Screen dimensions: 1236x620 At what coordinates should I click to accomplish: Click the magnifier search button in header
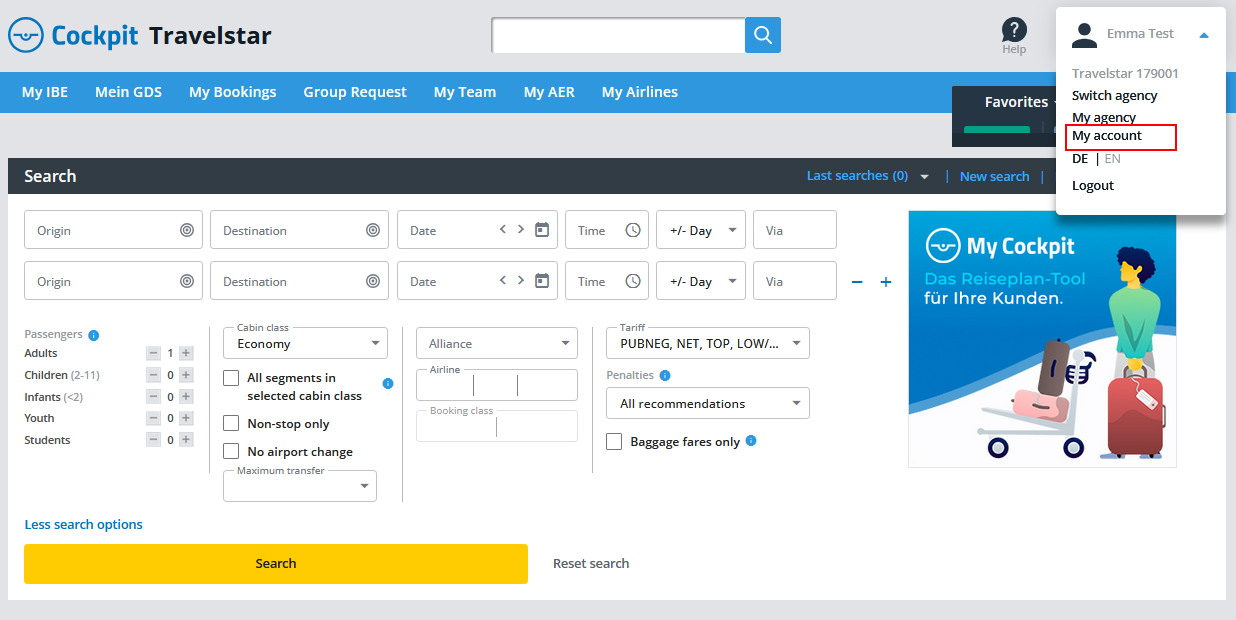pos(763,35)
